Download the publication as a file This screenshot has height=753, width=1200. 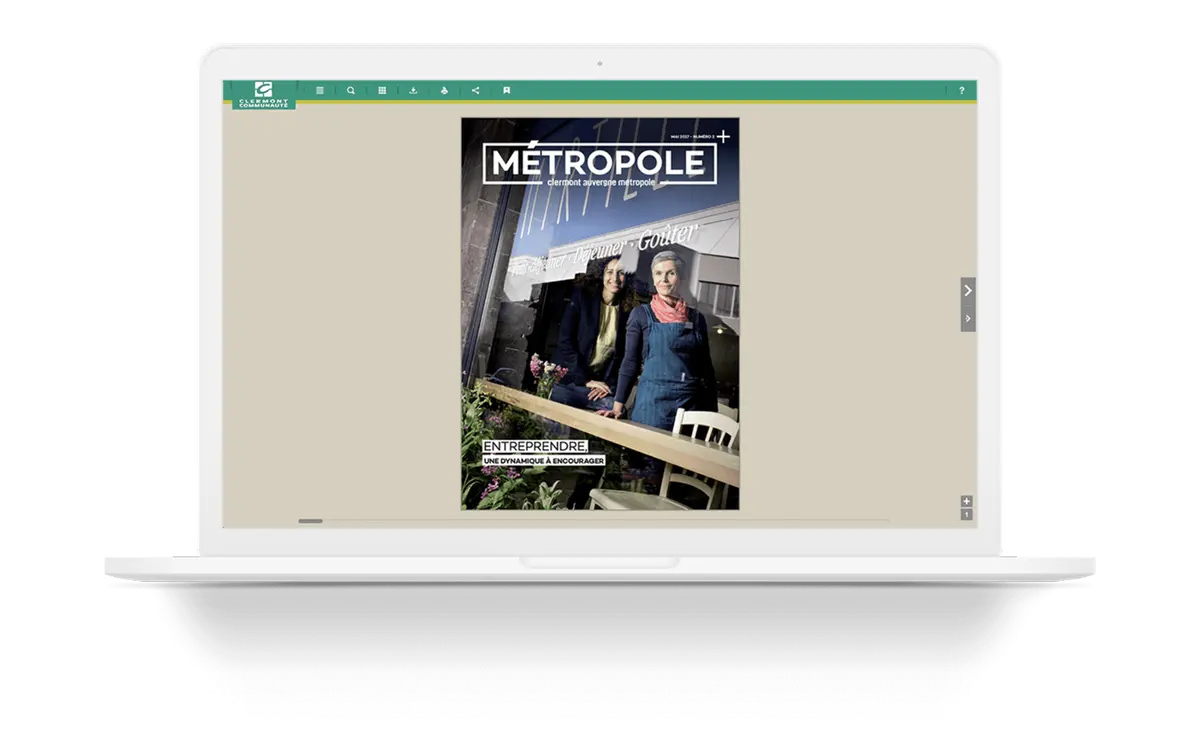(x=413, y=90)
